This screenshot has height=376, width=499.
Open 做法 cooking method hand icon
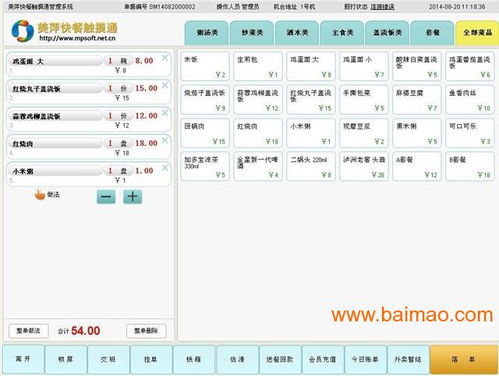point(40,195)
